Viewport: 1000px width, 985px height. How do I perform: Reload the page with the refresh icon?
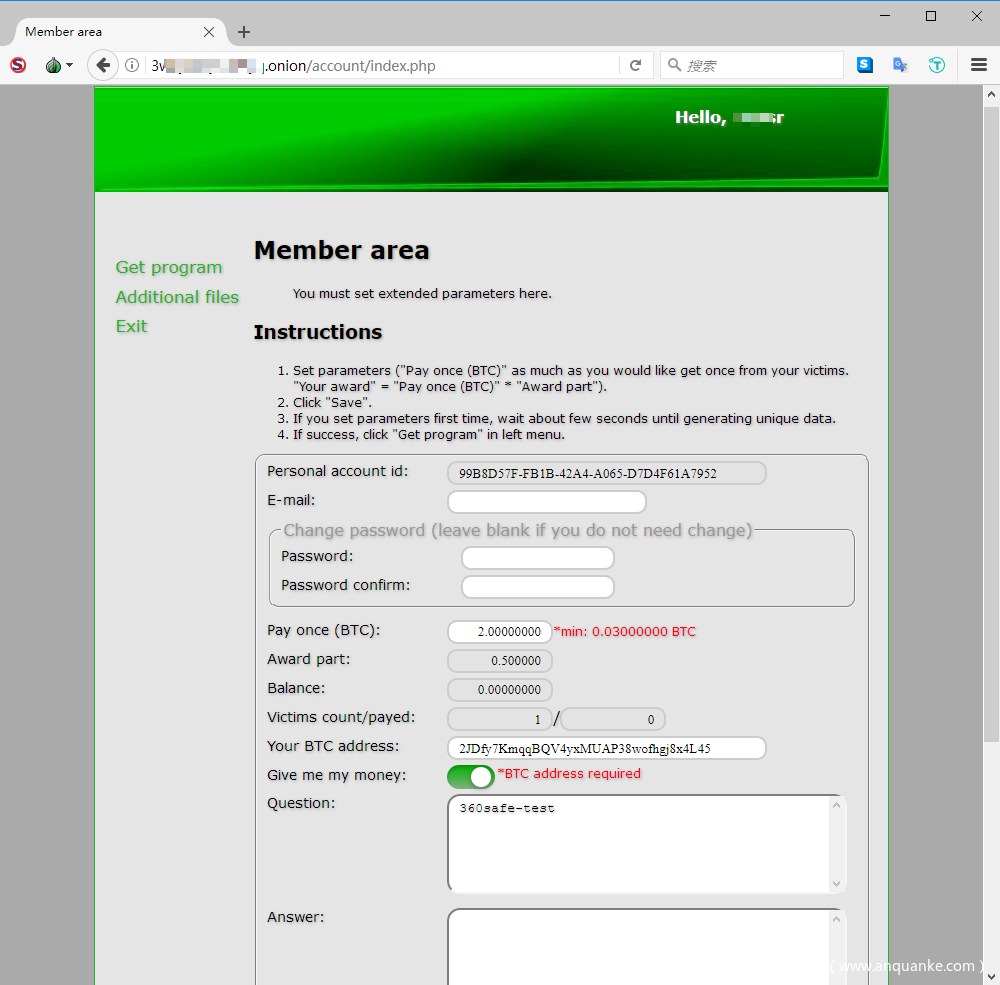635,66
